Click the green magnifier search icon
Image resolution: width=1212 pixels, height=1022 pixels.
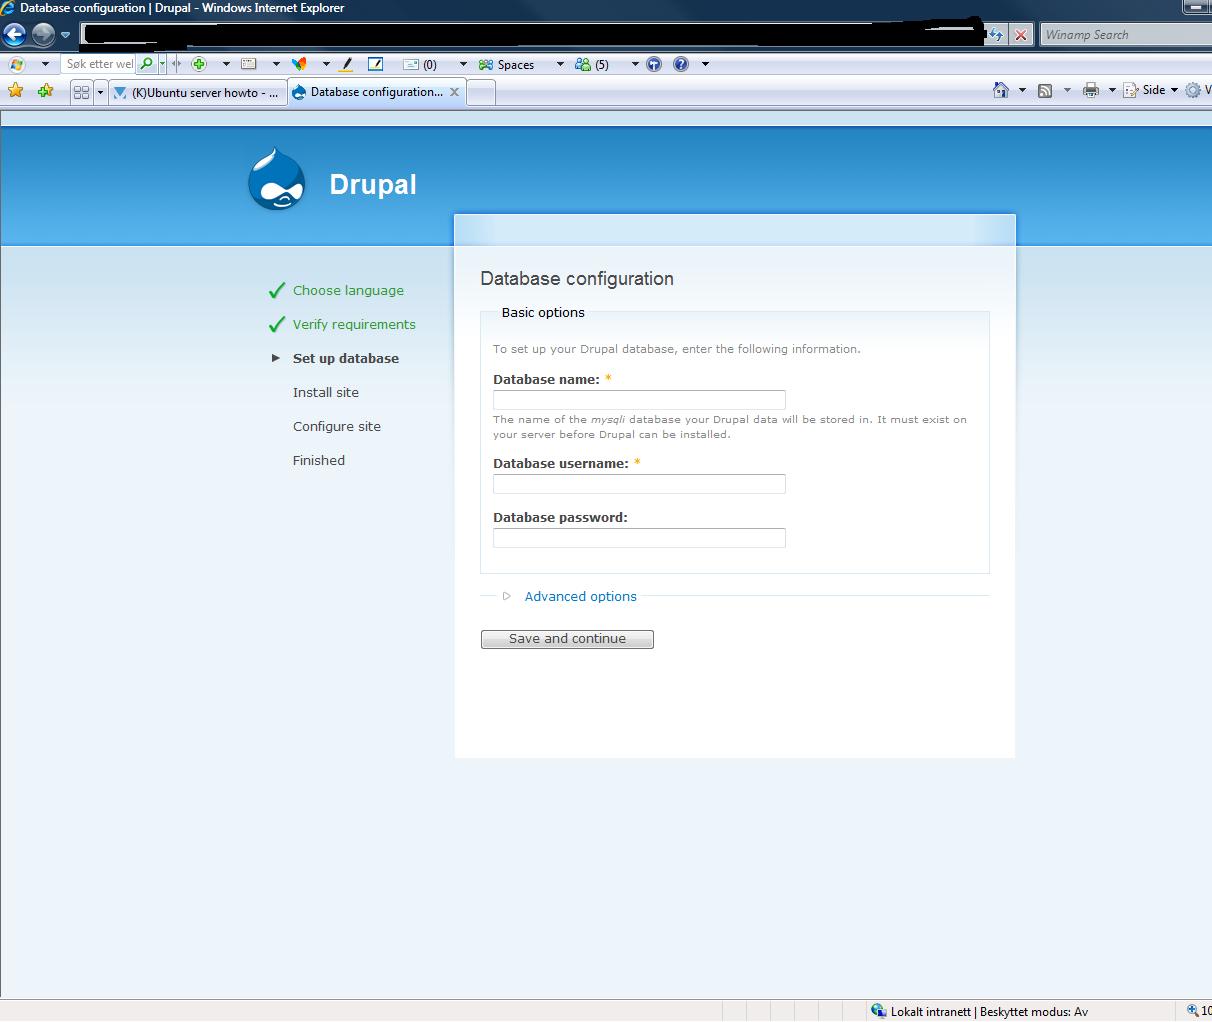pos(147,64)
